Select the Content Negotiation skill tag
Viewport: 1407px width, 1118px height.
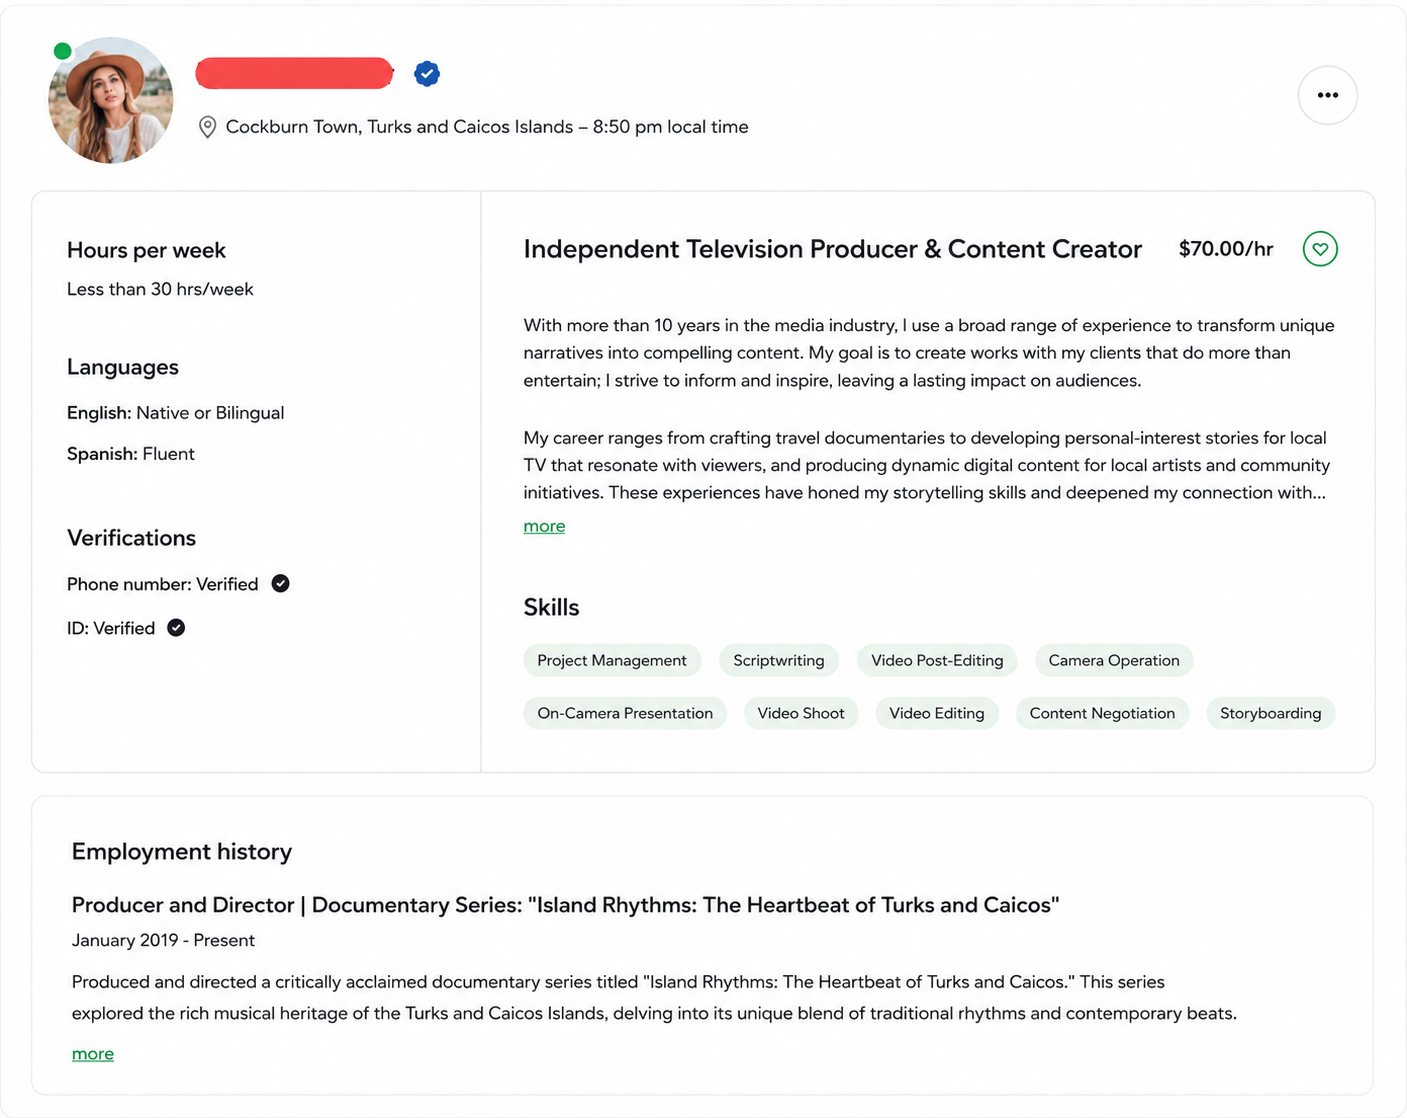click(1102, 713)
